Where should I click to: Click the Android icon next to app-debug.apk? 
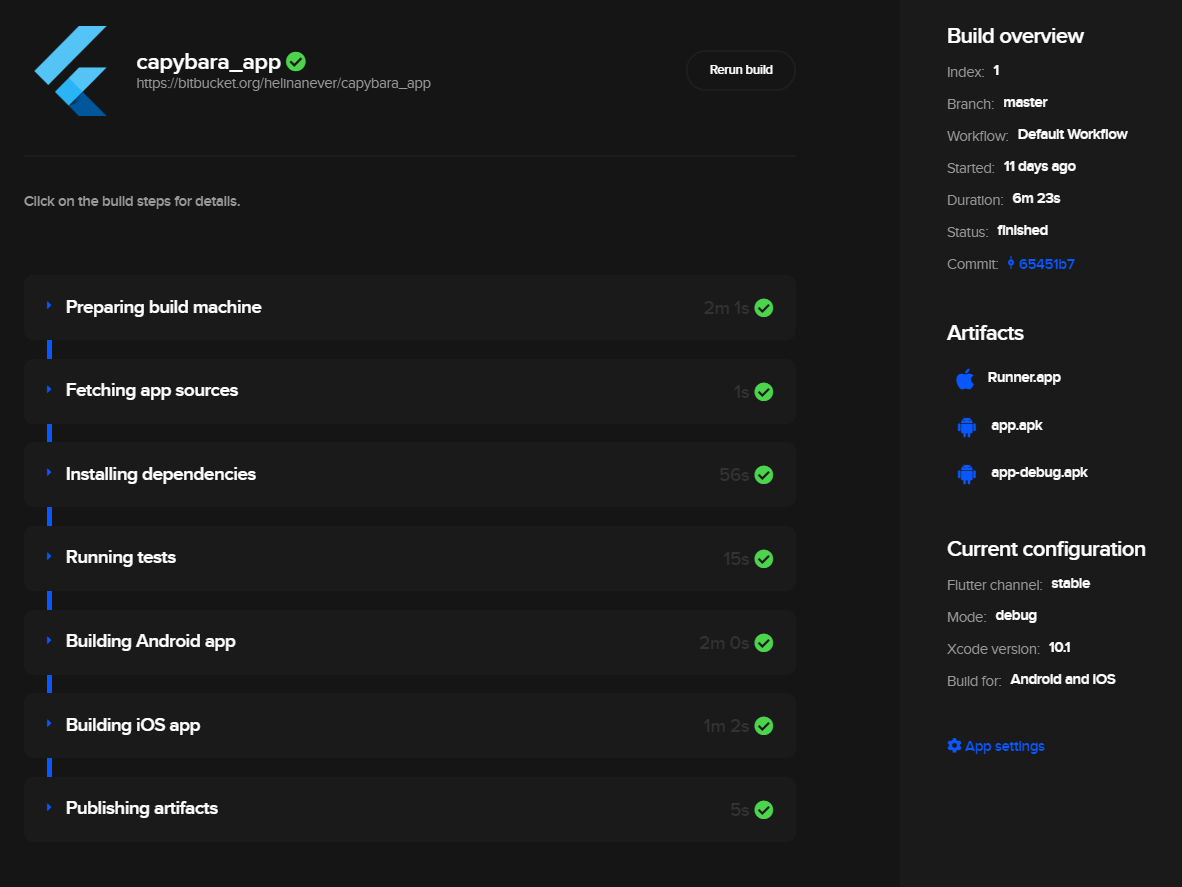966,474
